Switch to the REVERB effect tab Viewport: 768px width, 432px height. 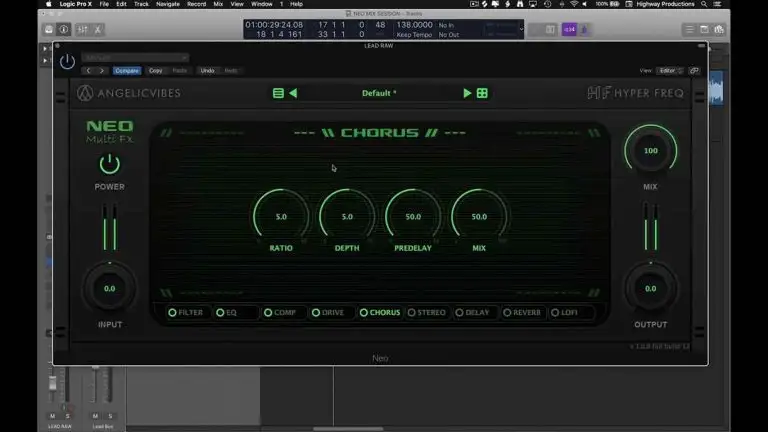coord(527,312)
